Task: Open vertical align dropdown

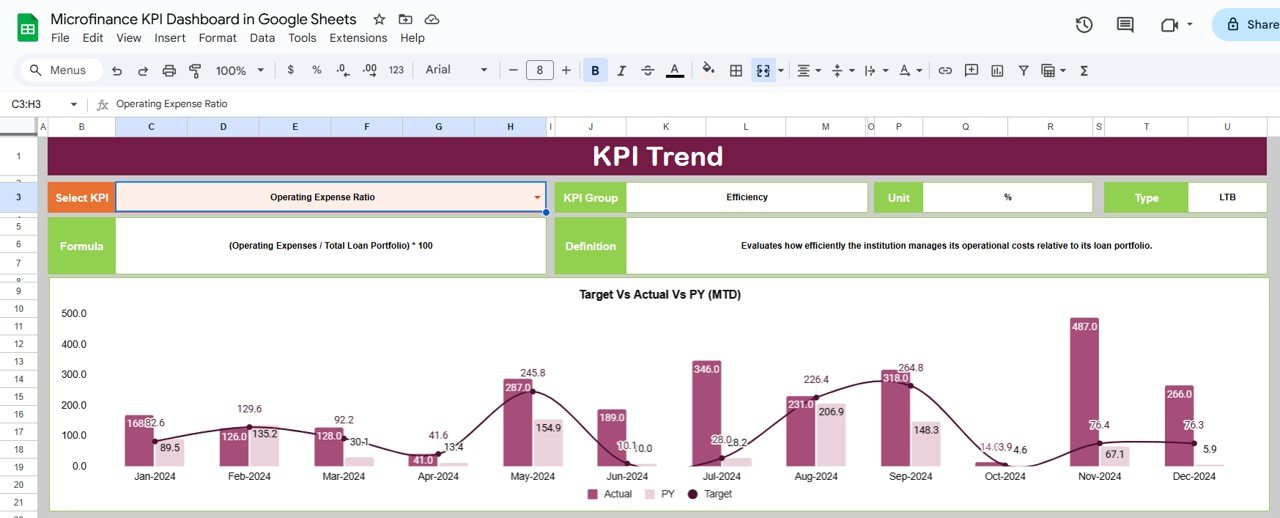Action: point(843,70)
